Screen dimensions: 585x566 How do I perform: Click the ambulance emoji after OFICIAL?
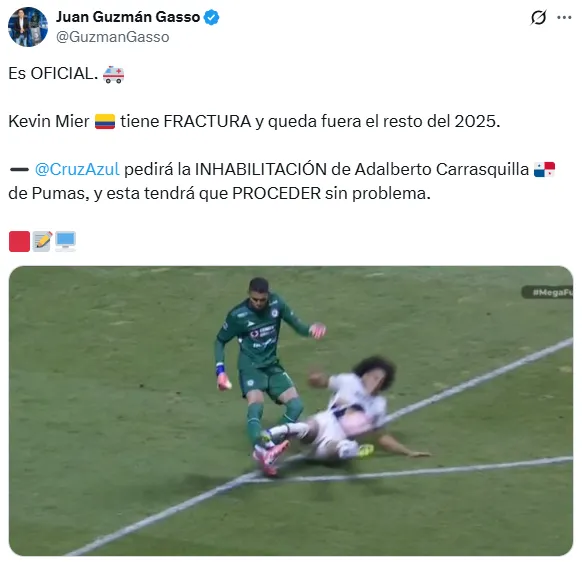point(113,74)
